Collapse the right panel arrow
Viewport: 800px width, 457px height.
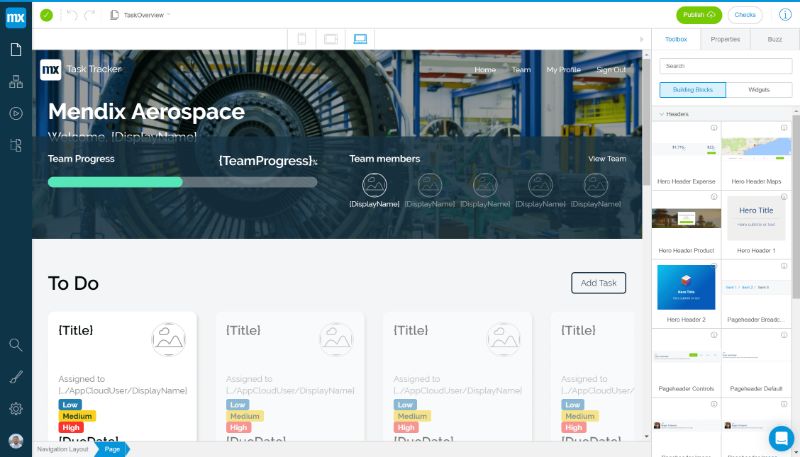click(x=642, y=39)
